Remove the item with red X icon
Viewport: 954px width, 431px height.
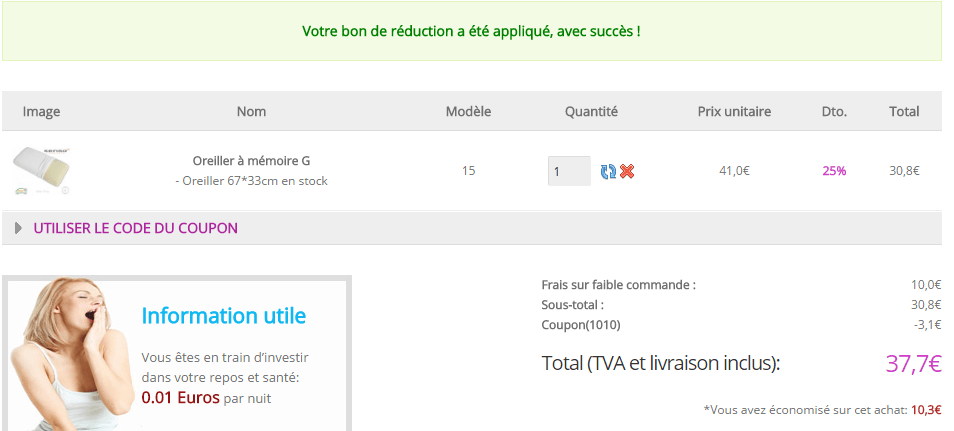pyautogui.click(x=627, y=171)
